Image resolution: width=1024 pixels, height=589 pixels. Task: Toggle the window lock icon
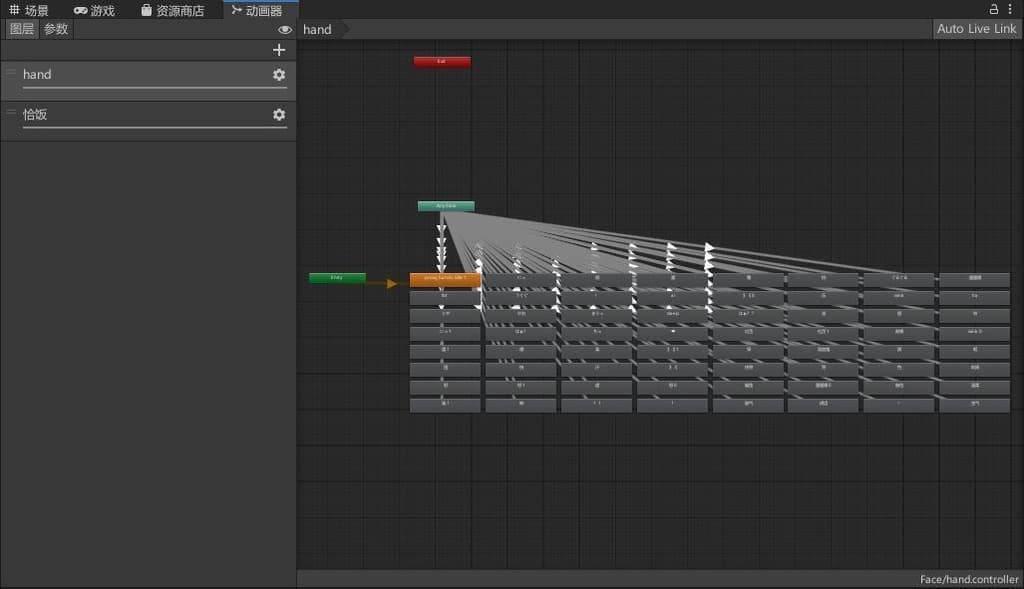point(994,9)
